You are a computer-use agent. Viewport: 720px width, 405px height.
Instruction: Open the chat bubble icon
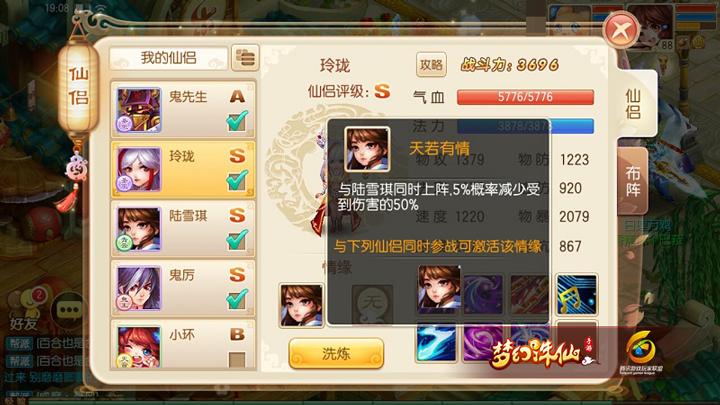(69, 310)
